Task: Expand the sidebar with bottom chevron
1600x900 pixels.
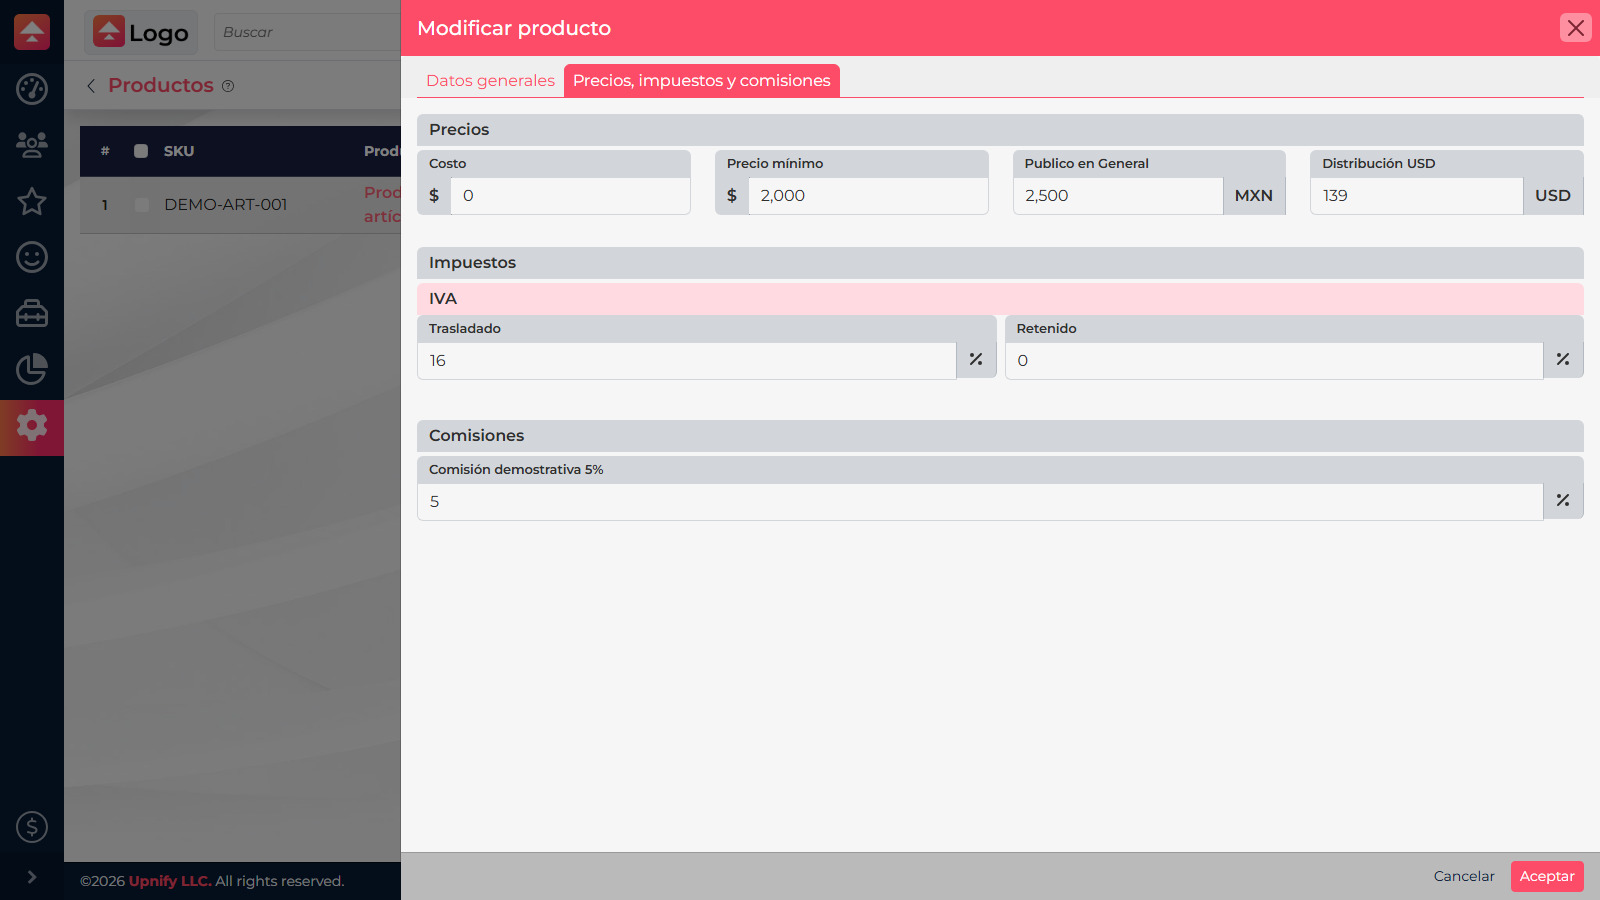Action: pyautogui.click(x=32, y=877)
